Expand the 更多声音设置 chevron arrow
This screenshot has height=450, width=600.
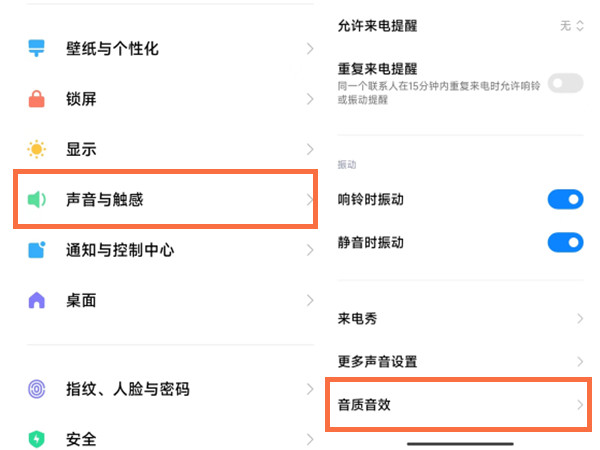tap(580, 361)
